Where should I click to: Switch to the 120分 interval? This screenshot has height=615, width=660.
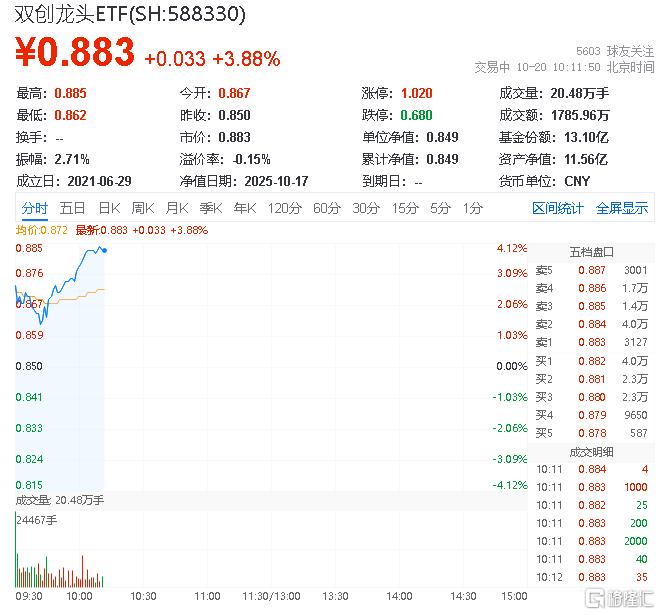[284, 208]
